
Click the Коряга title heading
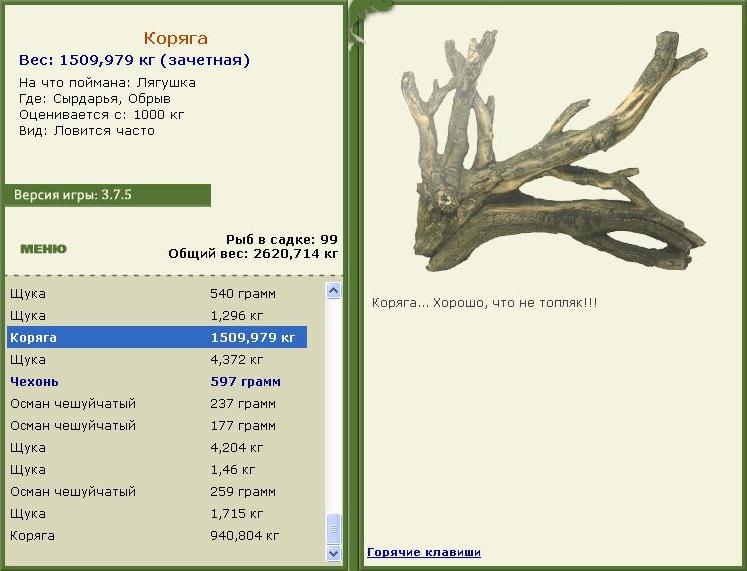176,38
